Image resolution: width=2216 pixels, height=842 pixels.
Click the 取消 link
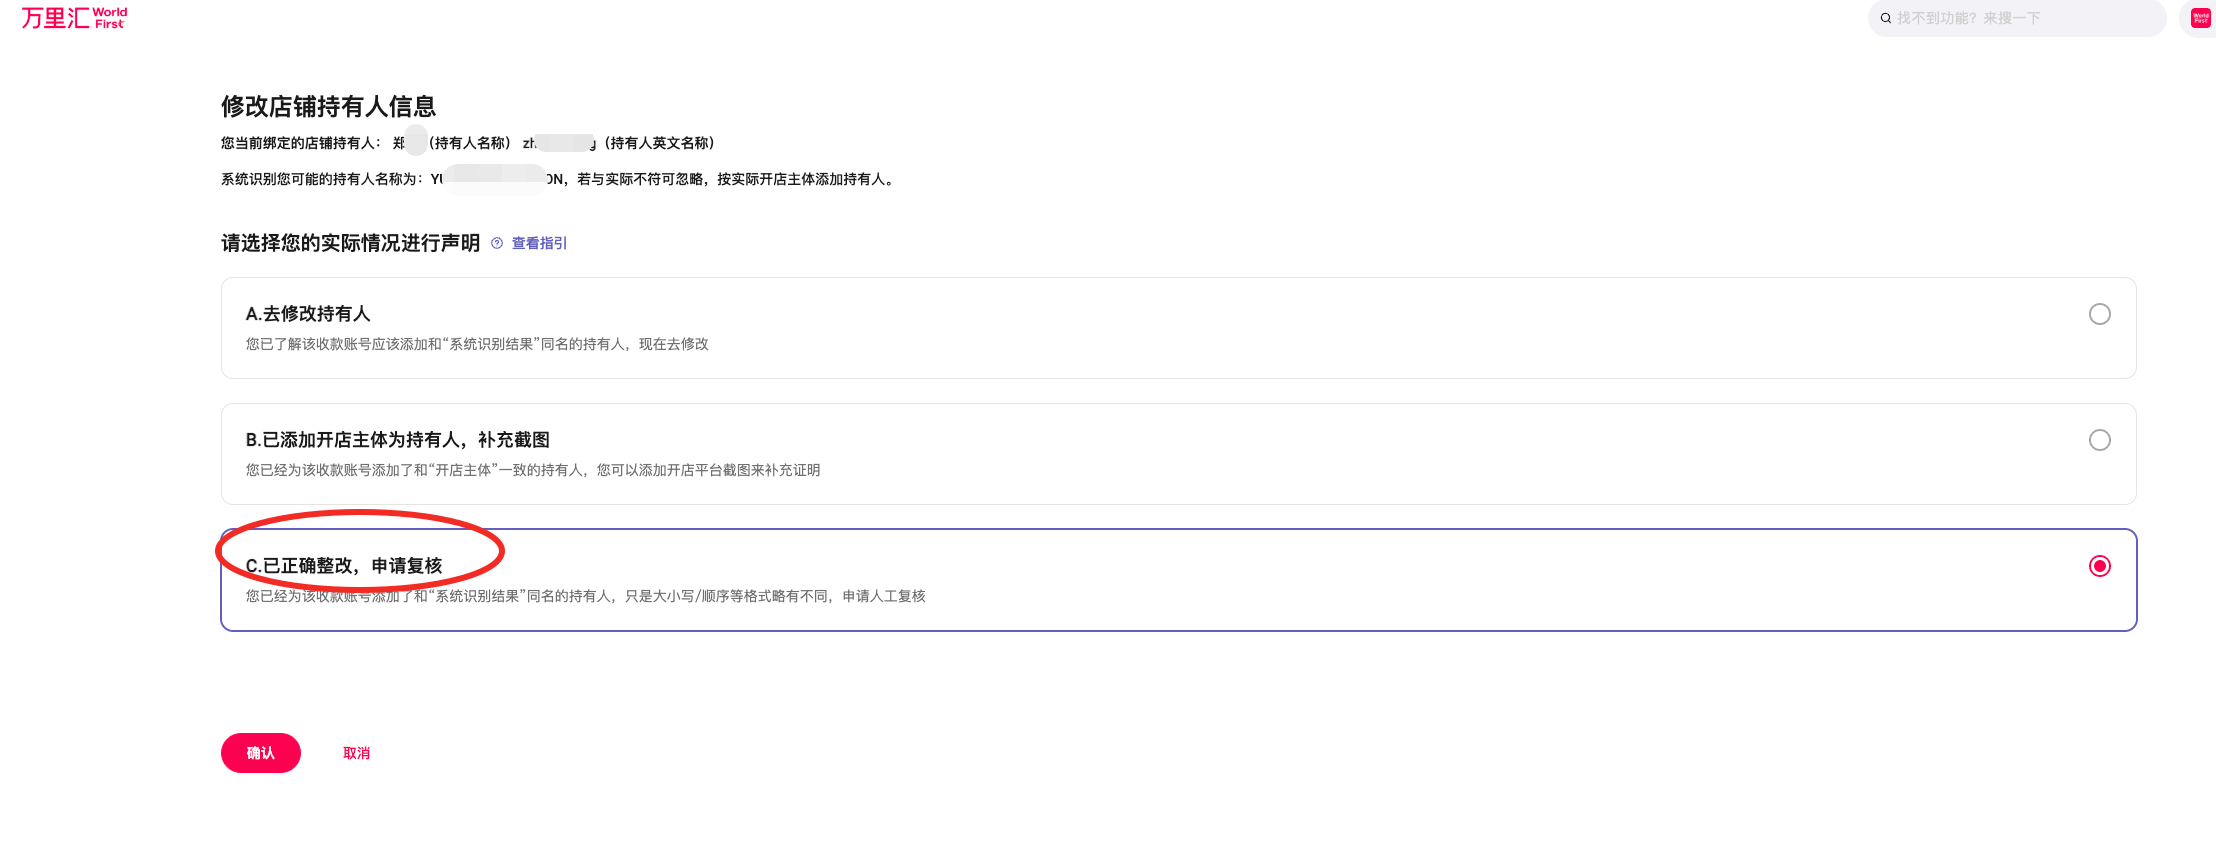tap(357, 753)
